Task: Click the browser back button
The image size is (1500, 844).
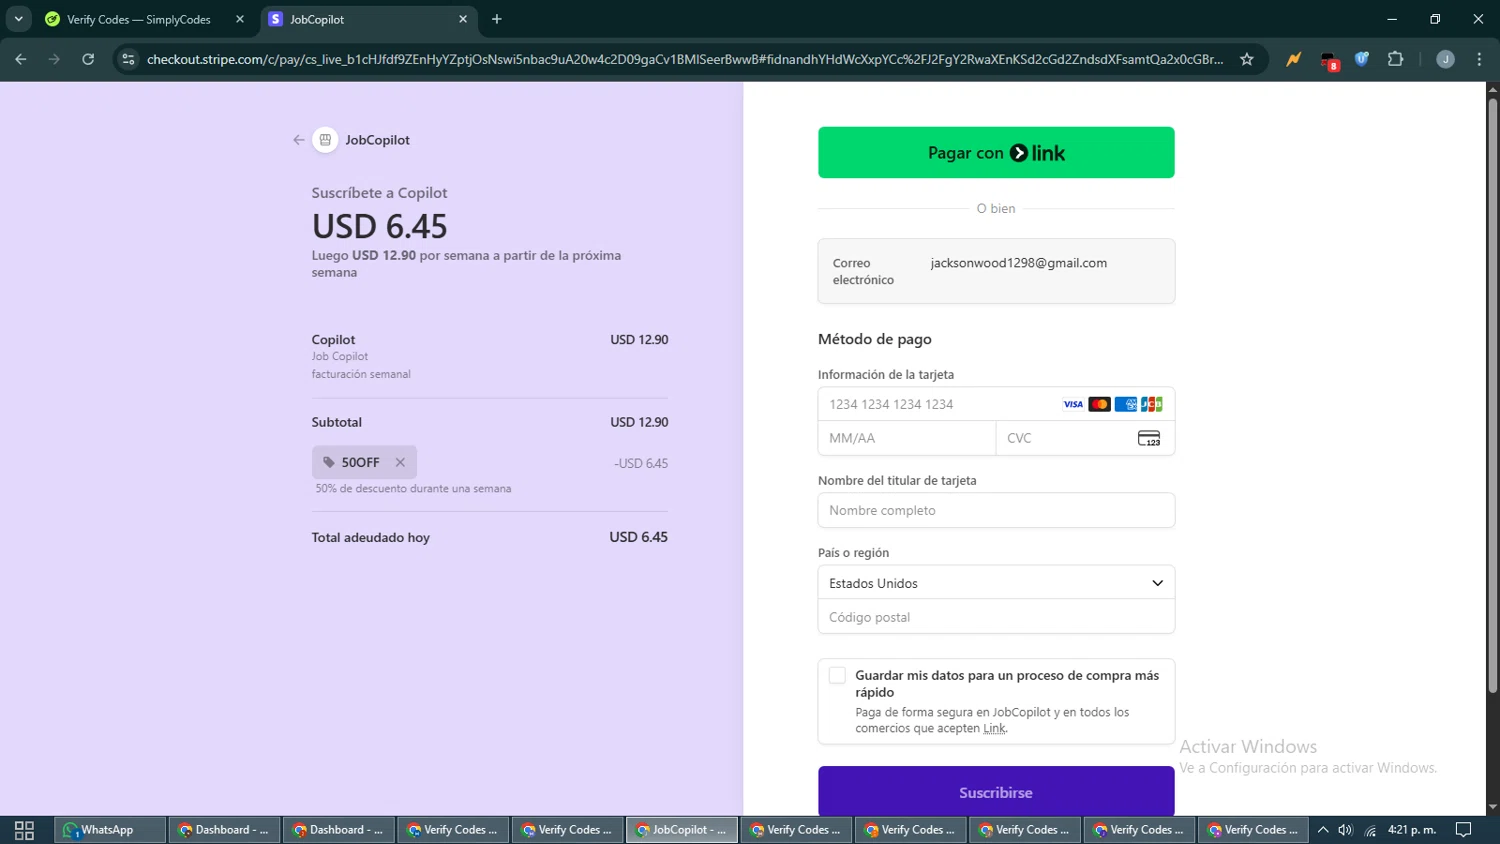Action: coord(21,59)
